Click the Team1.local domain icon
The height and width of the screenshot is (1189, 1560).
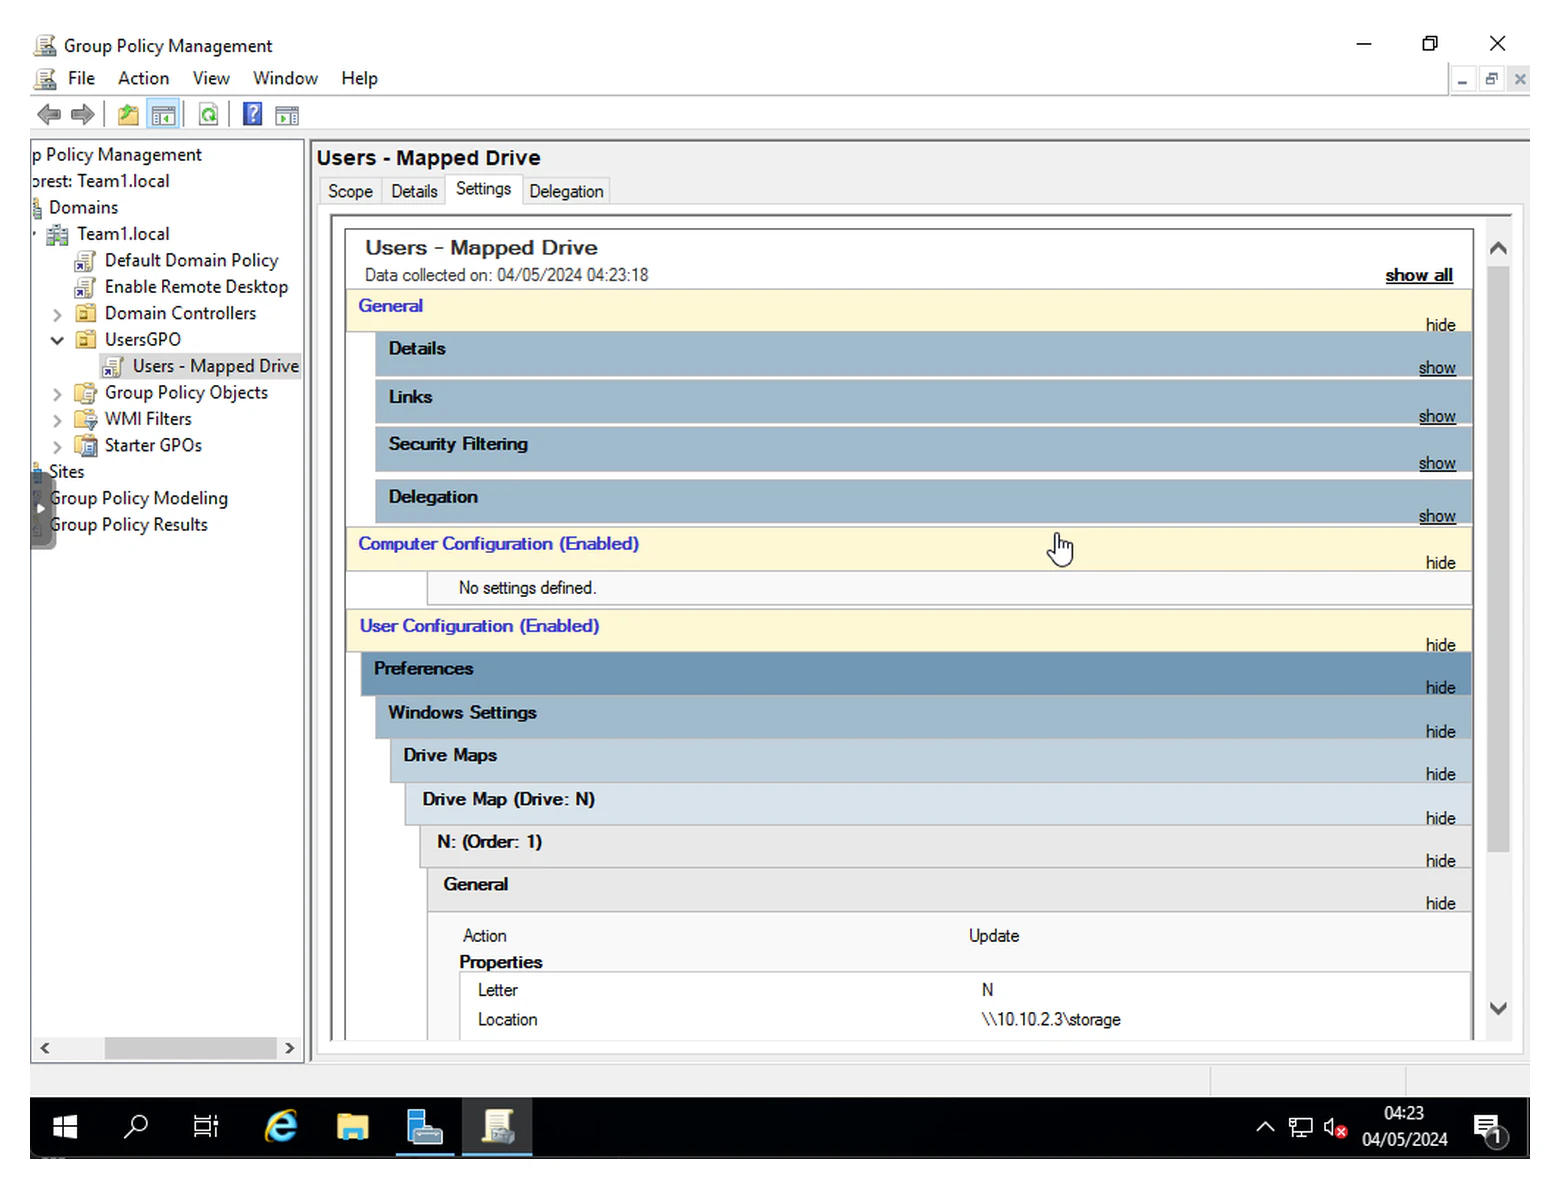point(59,234)
